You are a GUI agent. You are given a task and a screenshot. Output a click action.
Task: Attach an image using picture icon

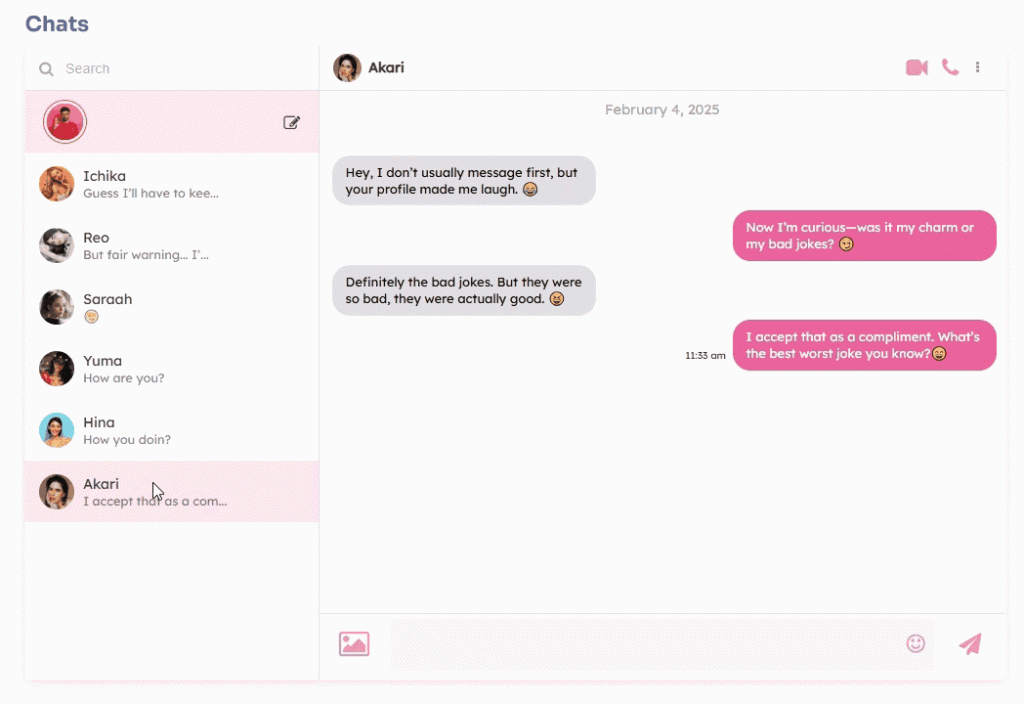[354, 644]
